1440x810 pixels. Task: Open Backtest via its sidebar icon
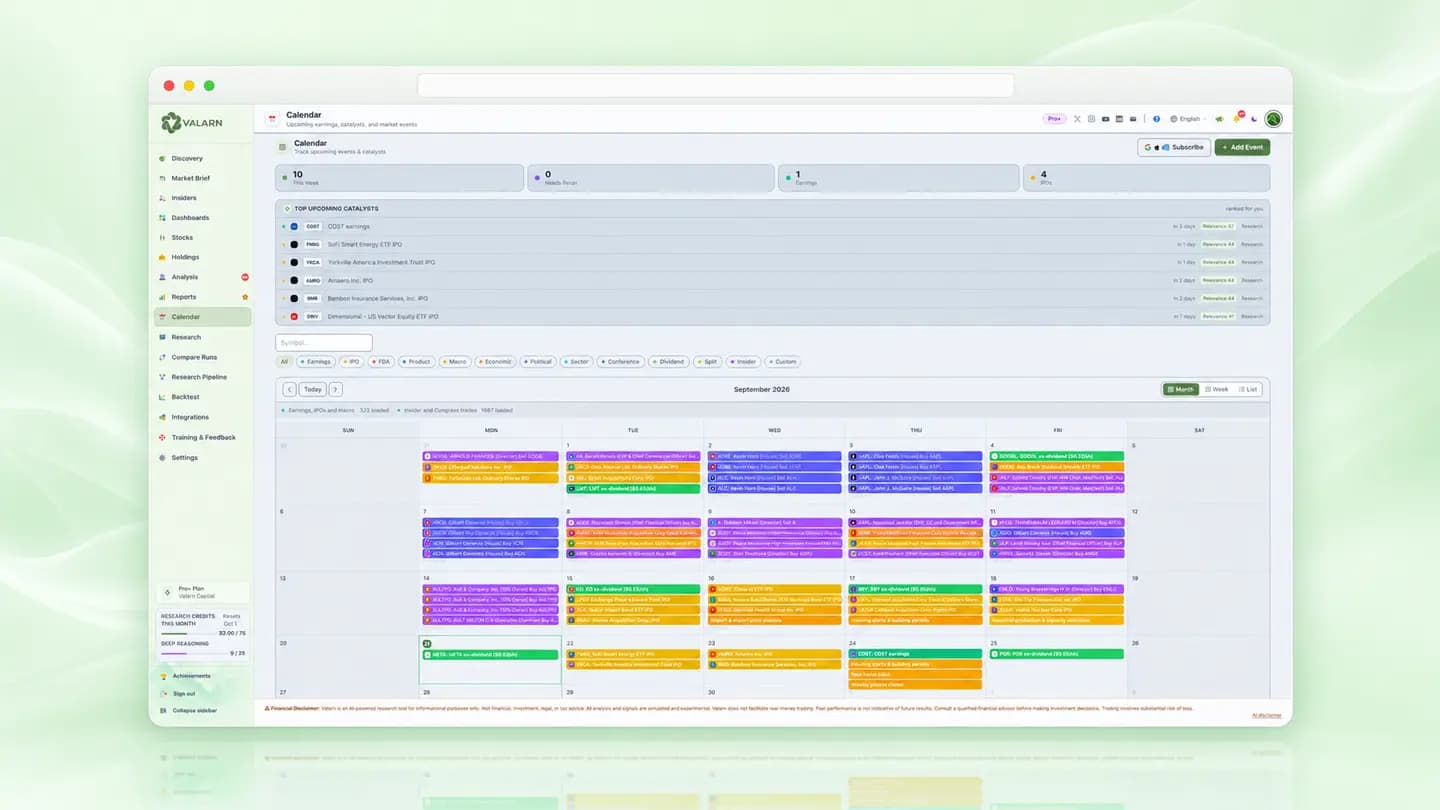coord(162,397)
